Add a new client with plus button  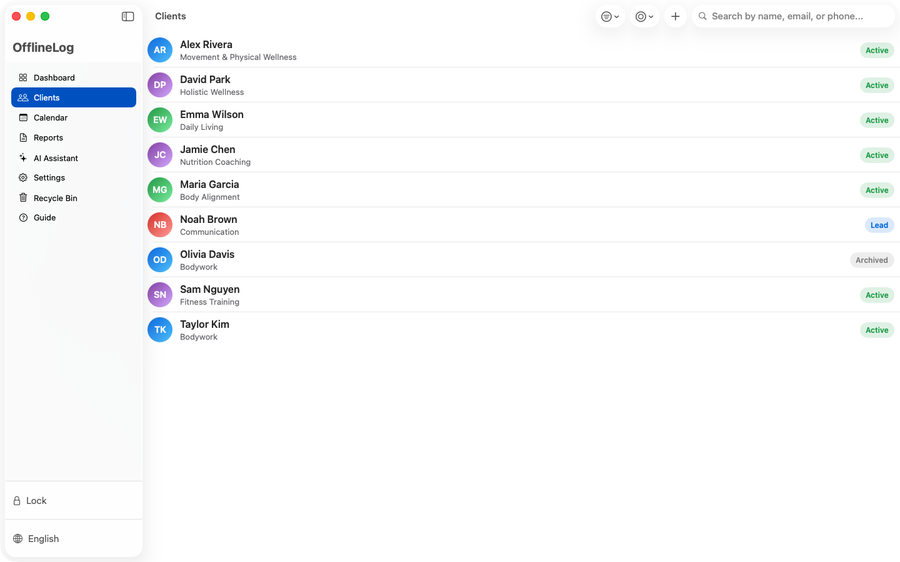(676, 17)
